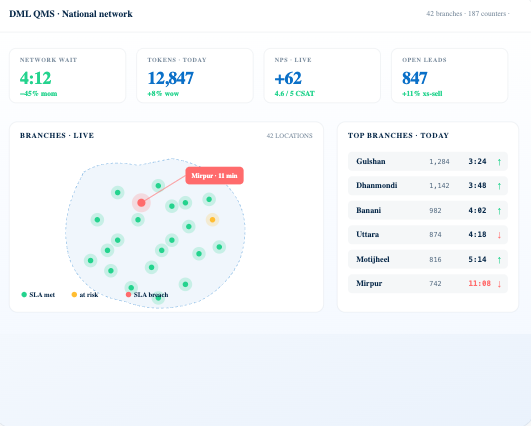Click the red down arrow on Uttara row
The width and height of the screenshot is (531, 426).
pos(499,235)
